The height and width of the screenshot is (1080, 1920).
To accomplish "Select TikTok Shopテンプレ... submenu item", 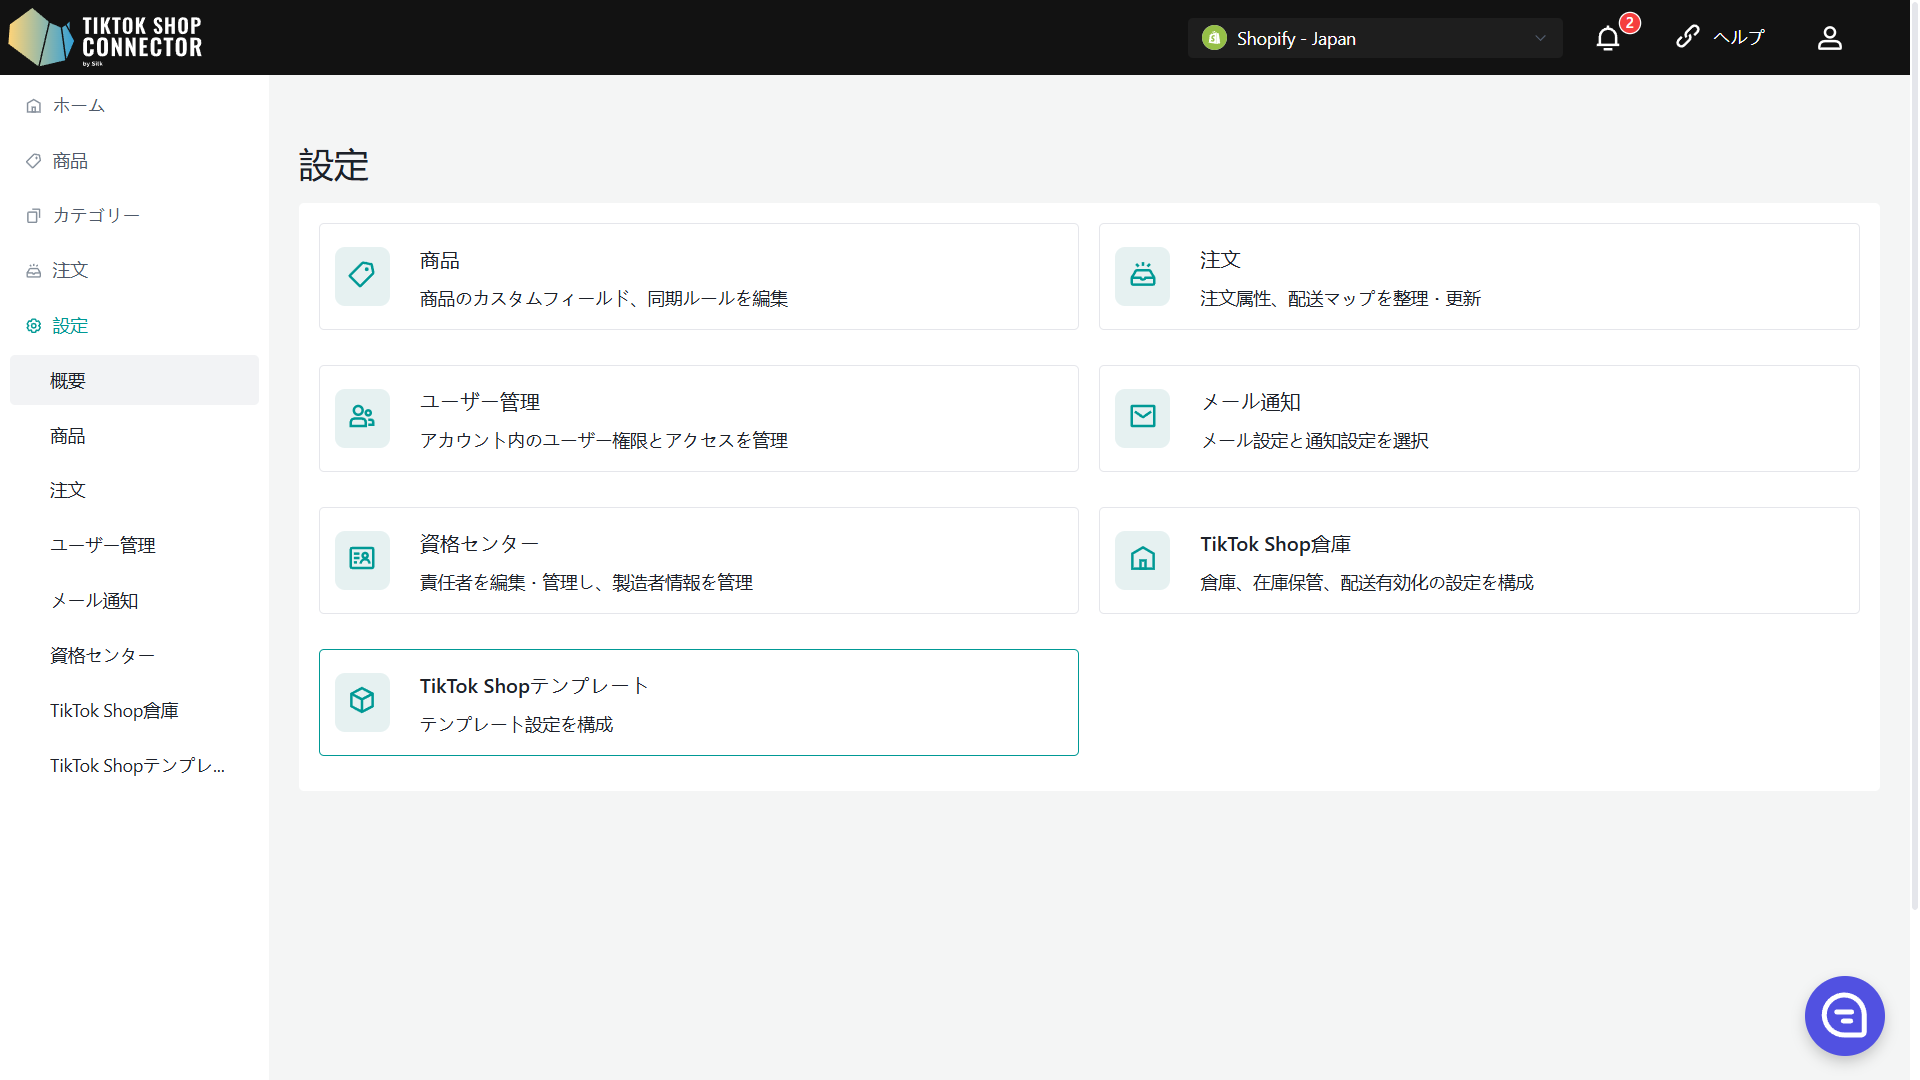I will [134, 766].
